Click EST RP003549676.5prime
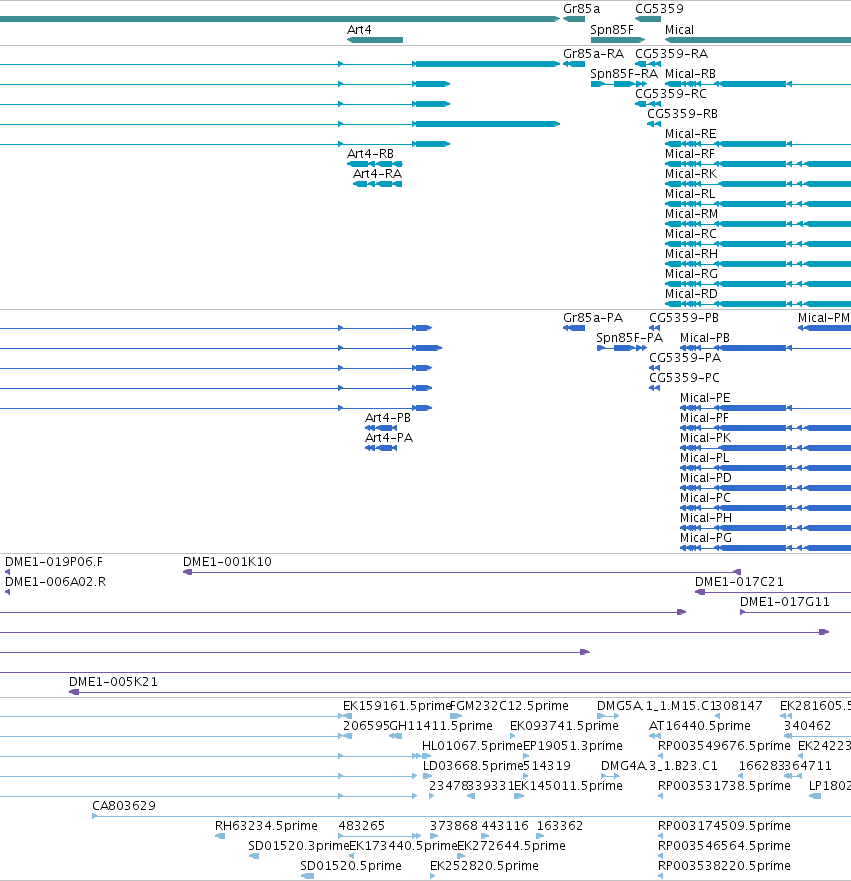 pyautogui.click(x=724, y=746)
